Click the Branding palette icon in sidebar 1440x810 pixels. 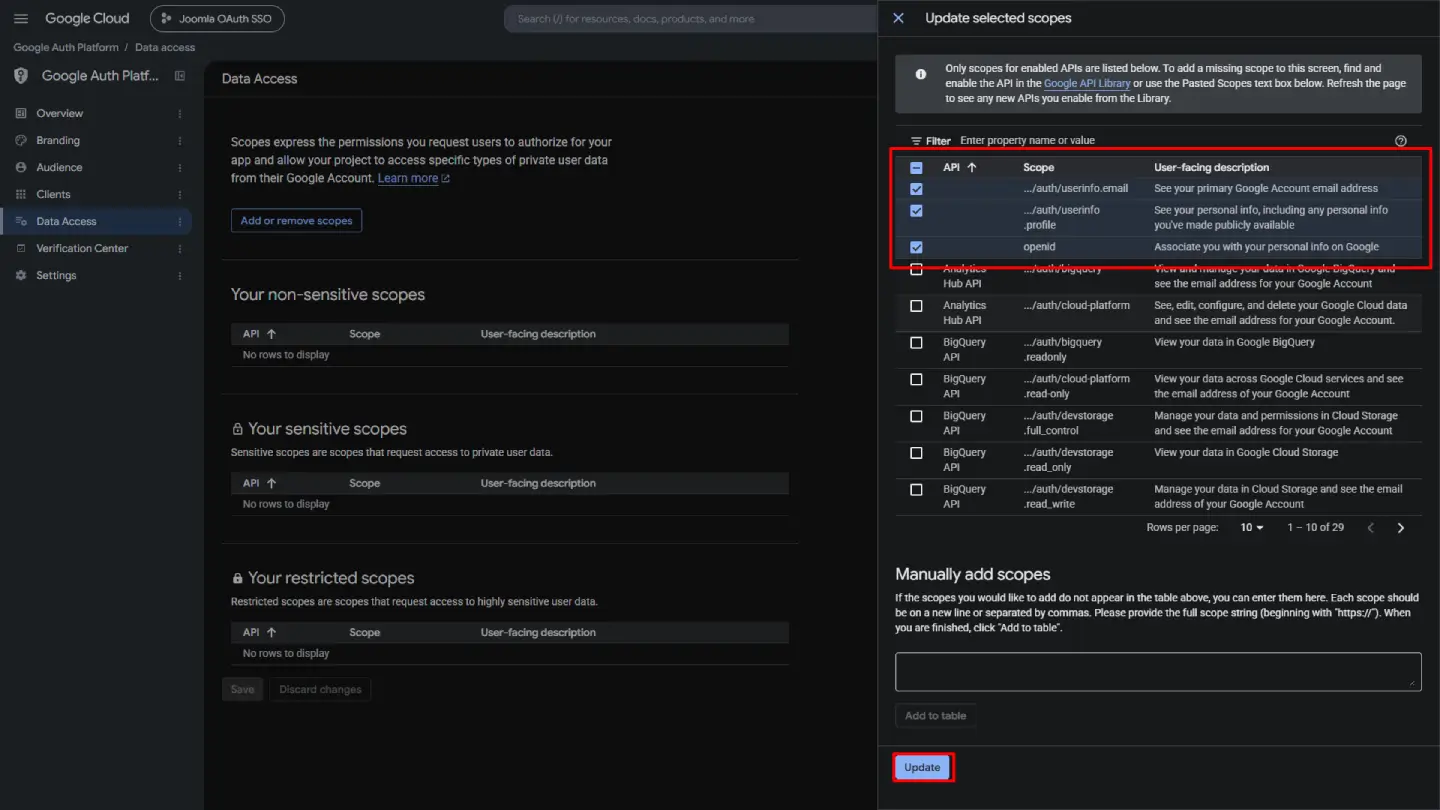[21, 140]
